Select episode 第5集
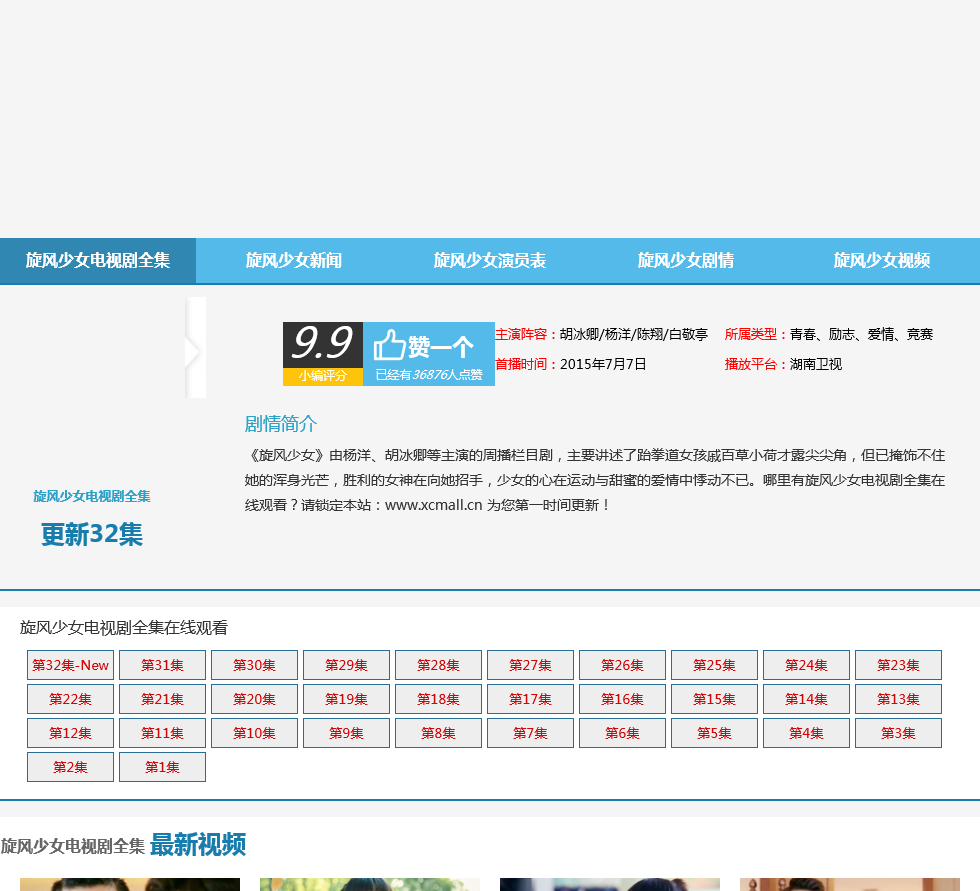 (x=714, y=733)
